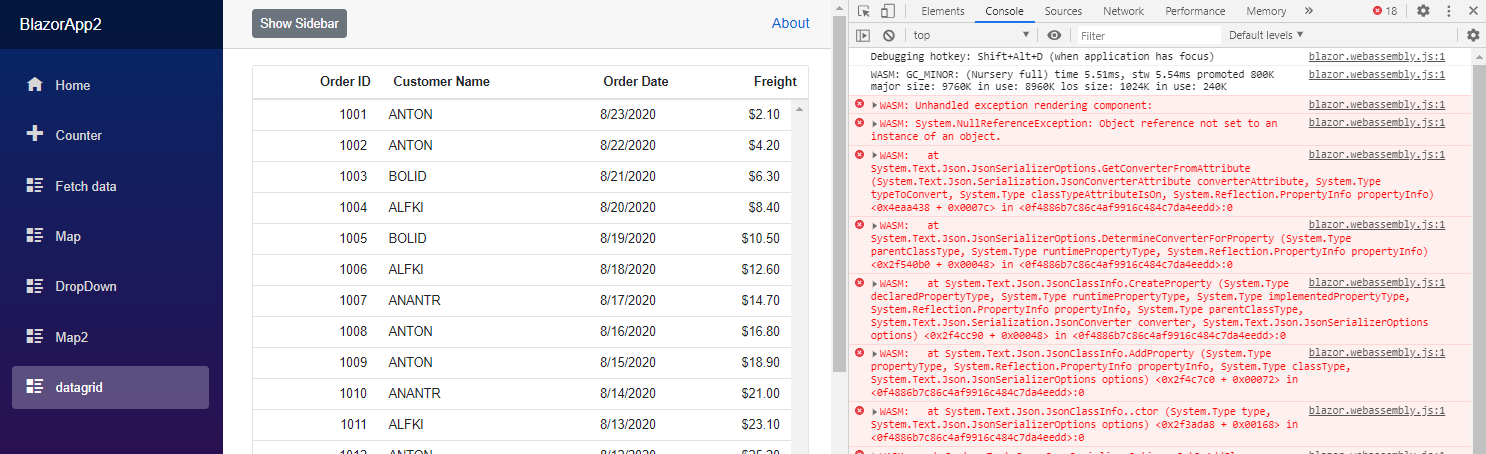
Task: Toggle the device toolbar icon
Action: click(887, 11)
